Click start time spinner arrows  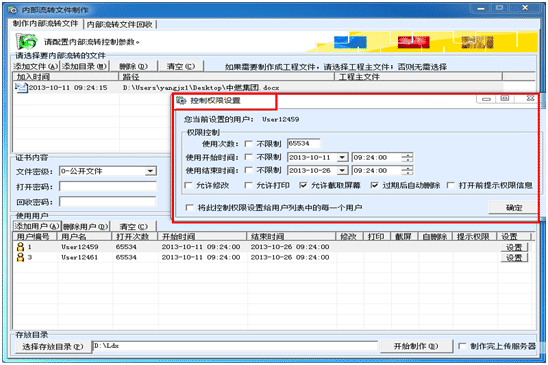point(407,158)
